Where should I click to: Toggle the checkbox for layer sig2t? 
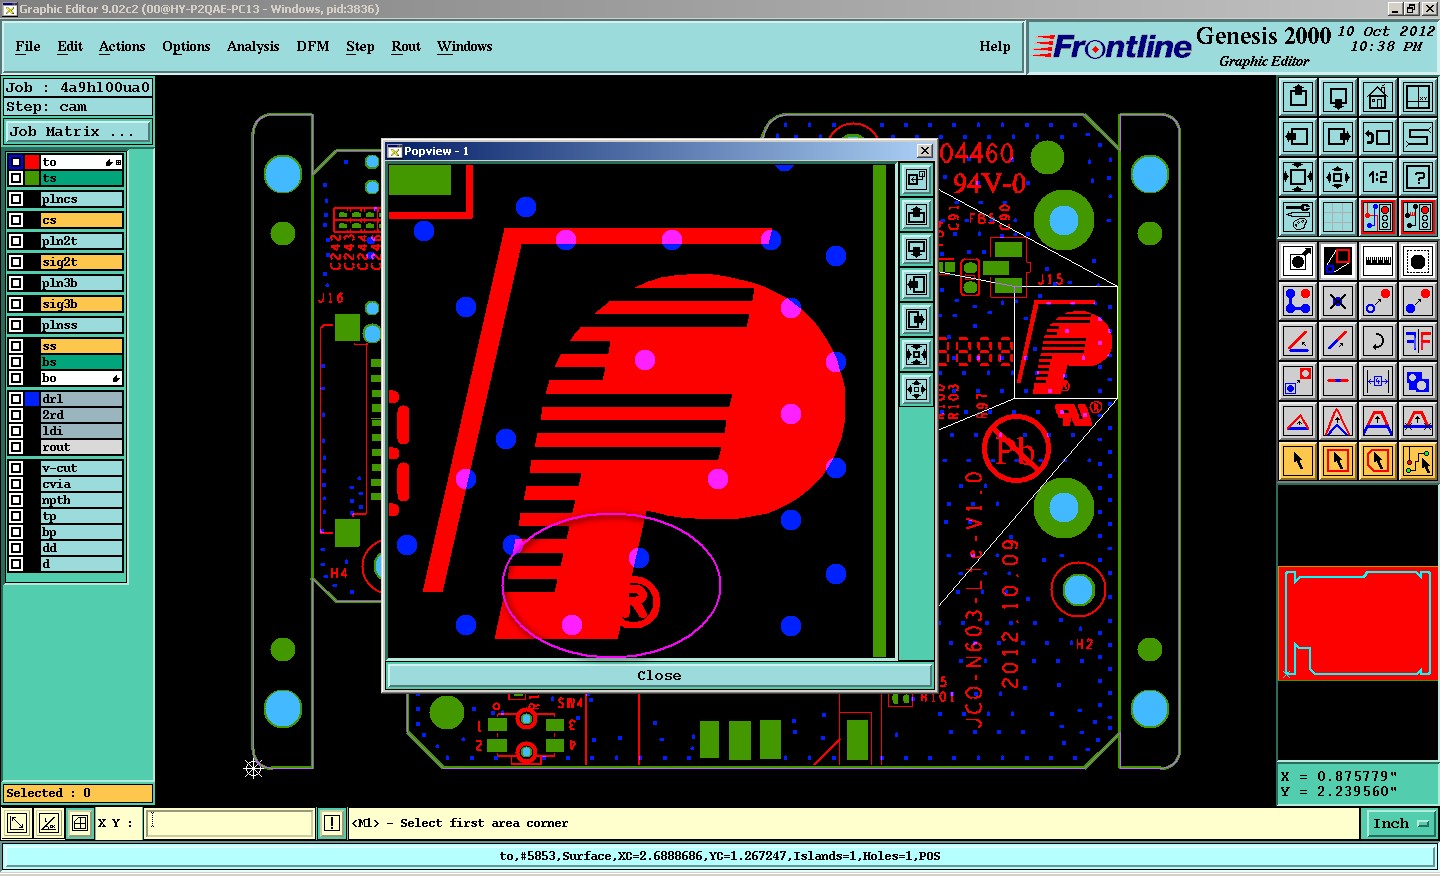click(16, 262)
